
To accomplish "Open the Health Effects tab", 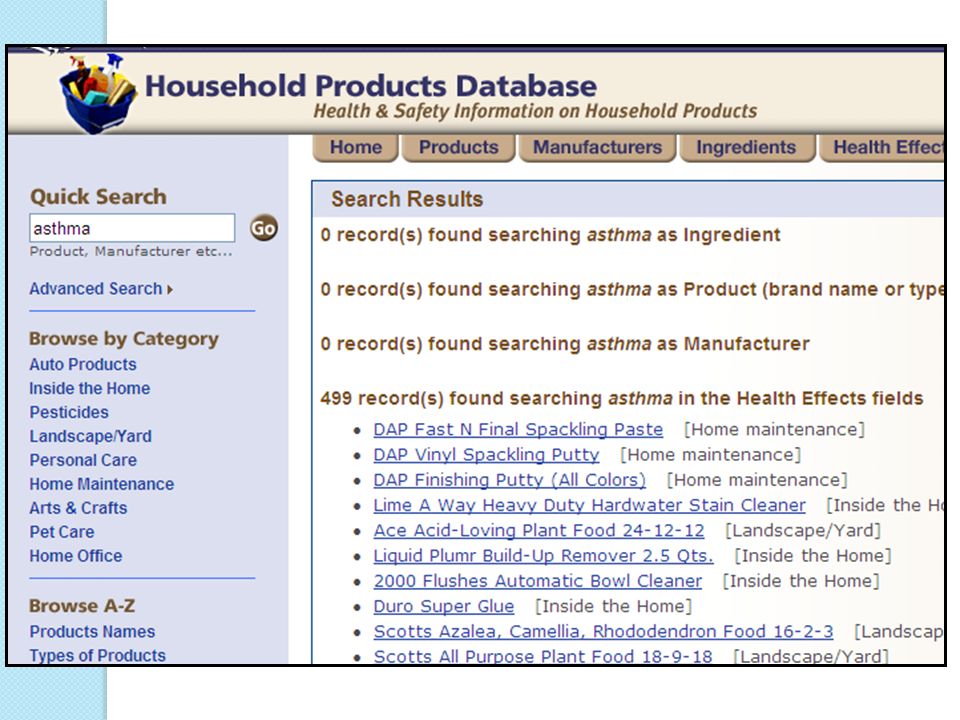I will 882,148.
